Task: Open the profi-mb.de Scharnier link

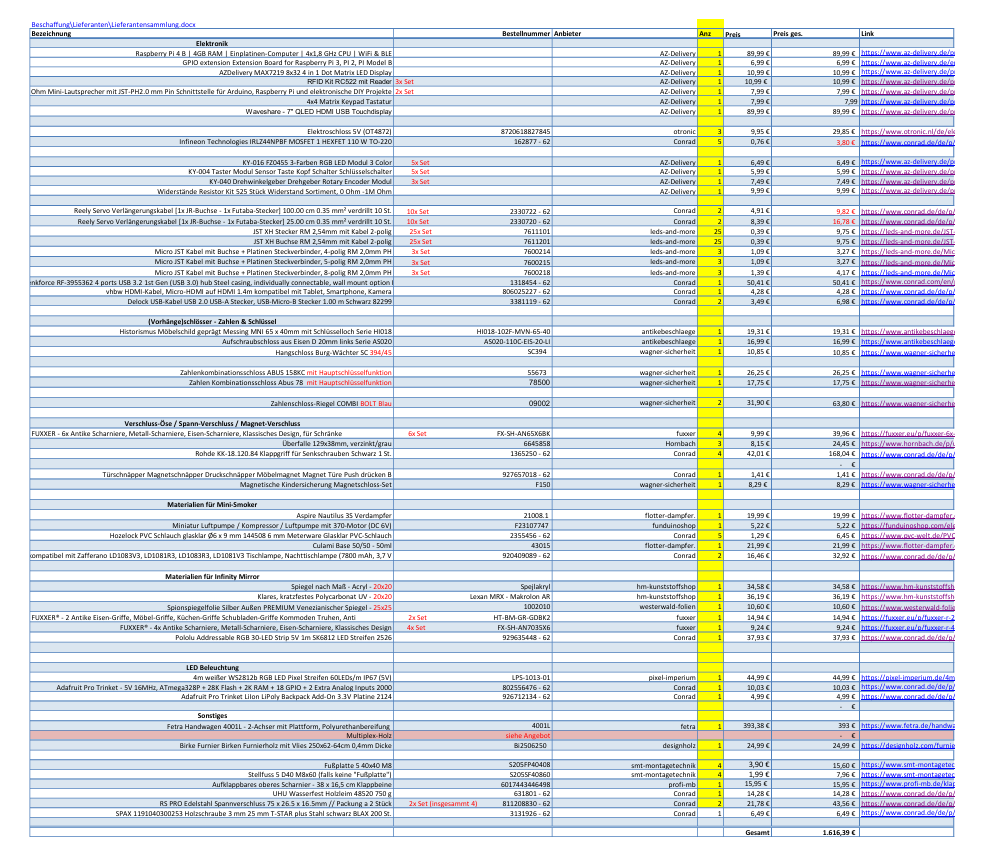Action: tap(907, 784)
